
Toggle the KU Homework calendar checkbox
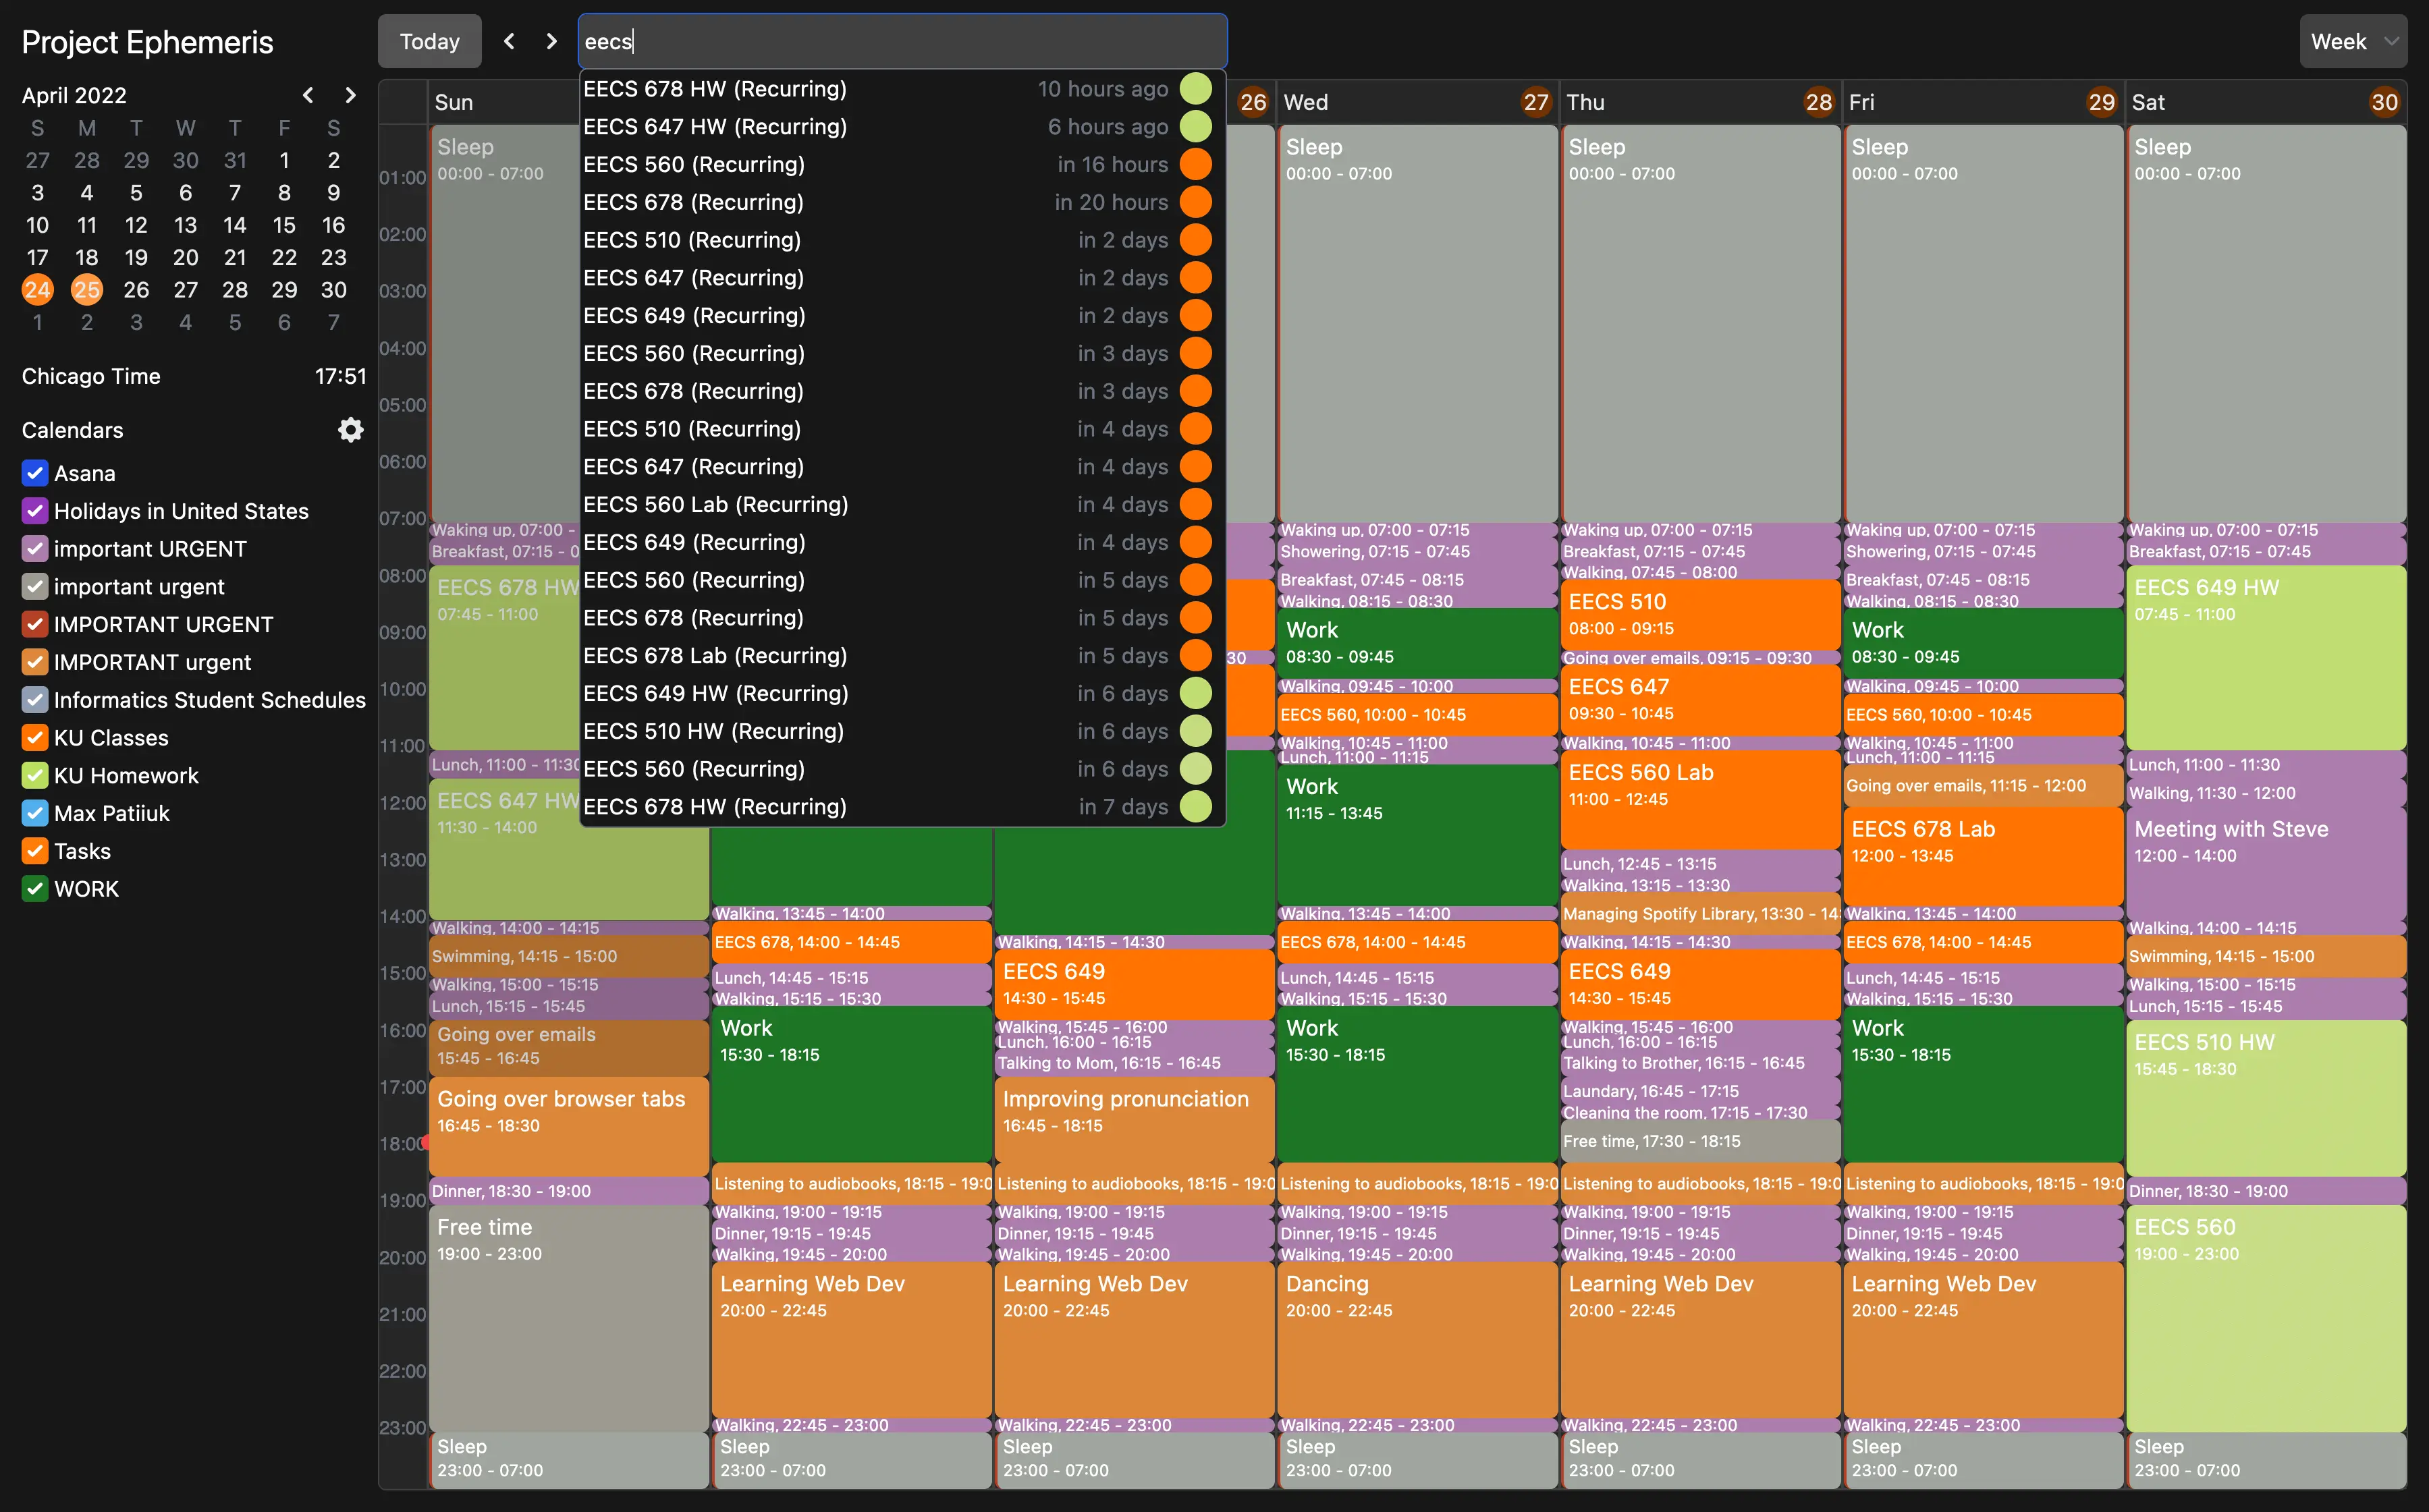(x=35, y=775)
